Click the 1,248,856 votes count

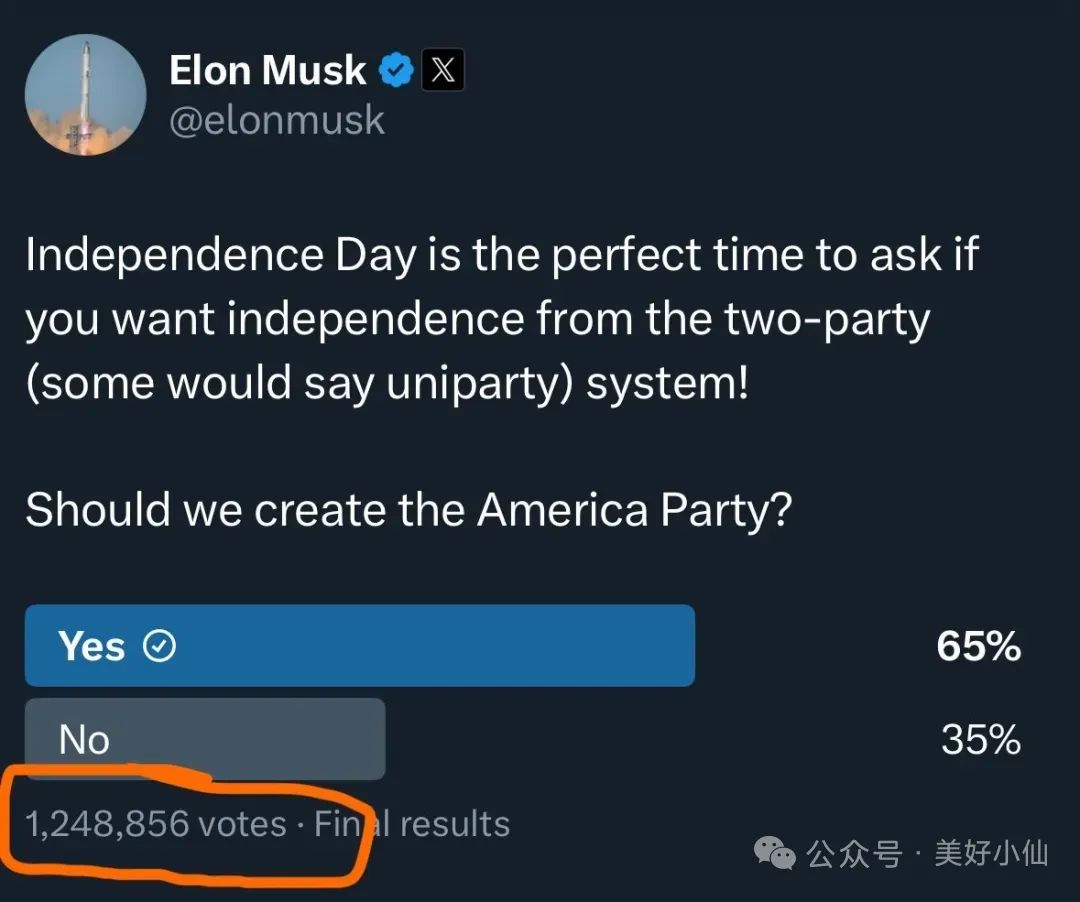point(156,824)
